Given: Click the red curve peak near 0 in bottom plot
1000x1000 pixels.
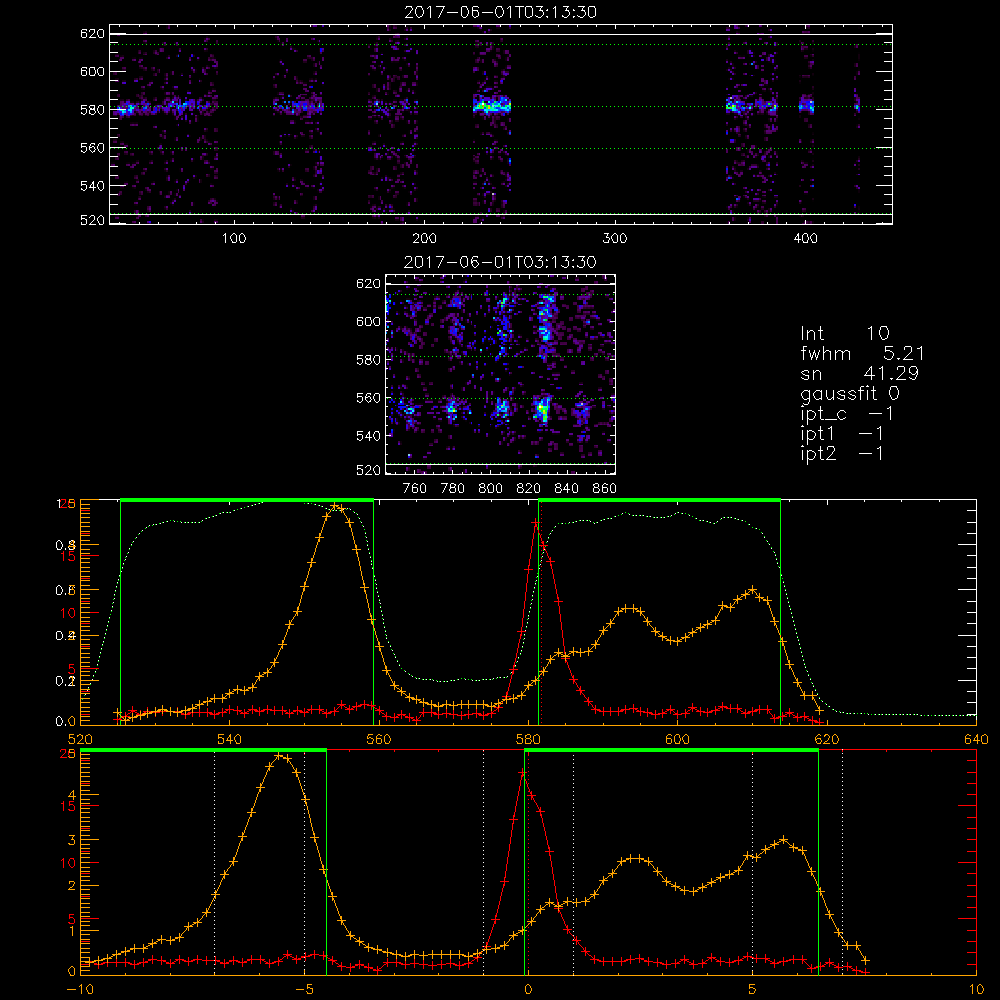Looking at the screenshot, I should [522, 772].
